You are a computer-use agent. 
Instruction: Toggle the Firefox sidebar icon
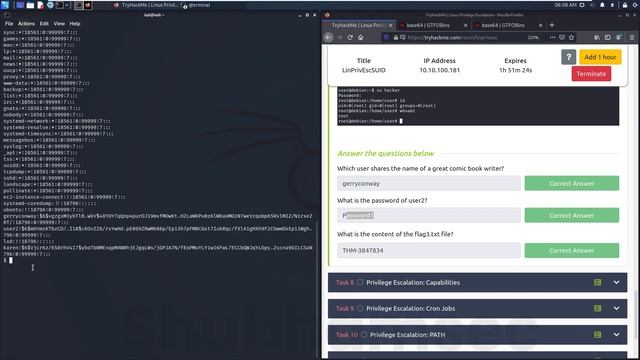[608, 37]
